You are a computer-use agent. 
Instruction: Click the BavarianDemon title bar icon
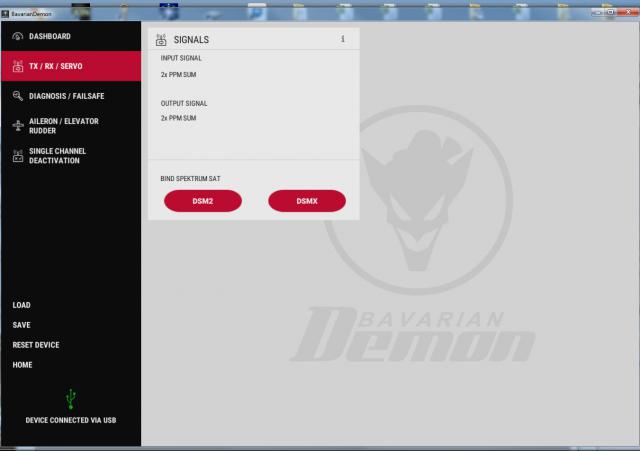pos(5,14)
